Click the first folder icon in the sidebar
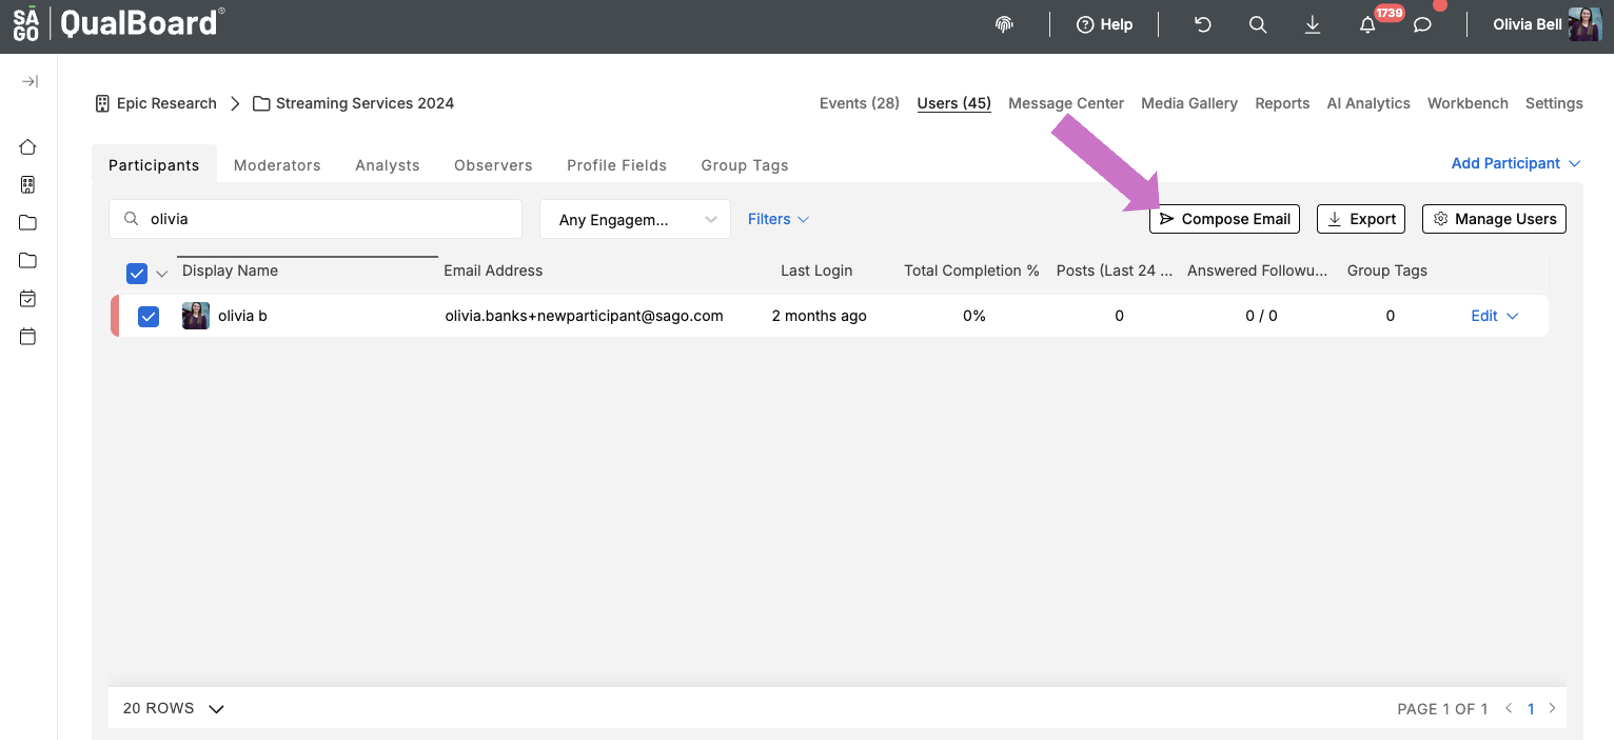The width and height of the screenshot is (1614, 740). 28,223
